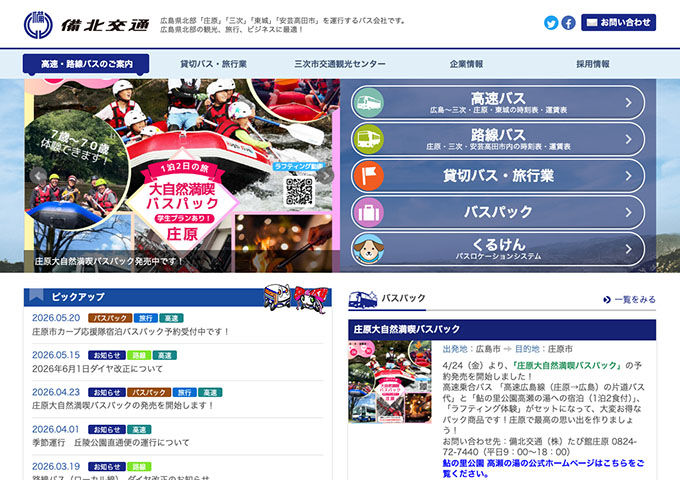
Task: Click the くるけん dog mascot icon
Action: pos(369,249)
